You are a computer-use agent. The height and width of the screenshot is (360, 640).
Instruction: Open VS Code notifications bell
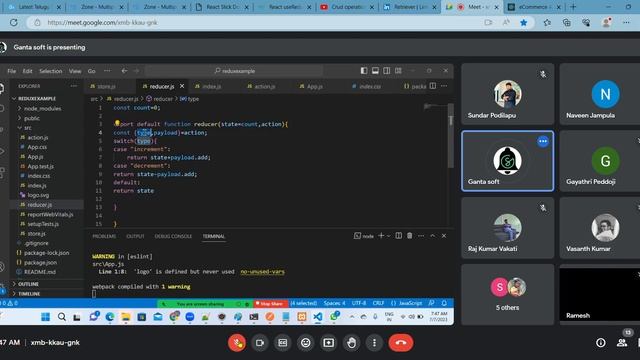click(x=444, y=303)
